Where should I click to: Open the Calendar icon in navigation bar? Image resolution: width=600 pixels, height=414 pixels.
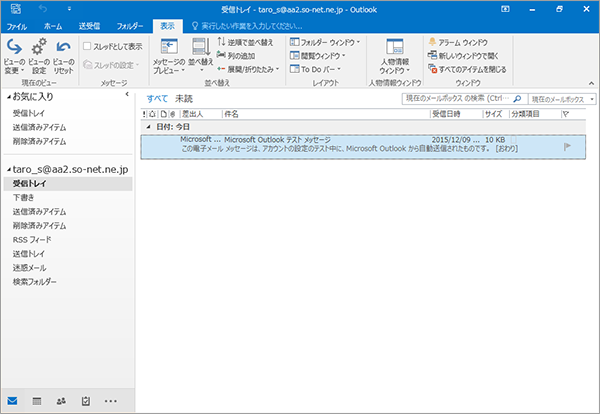tap(37, 401)
